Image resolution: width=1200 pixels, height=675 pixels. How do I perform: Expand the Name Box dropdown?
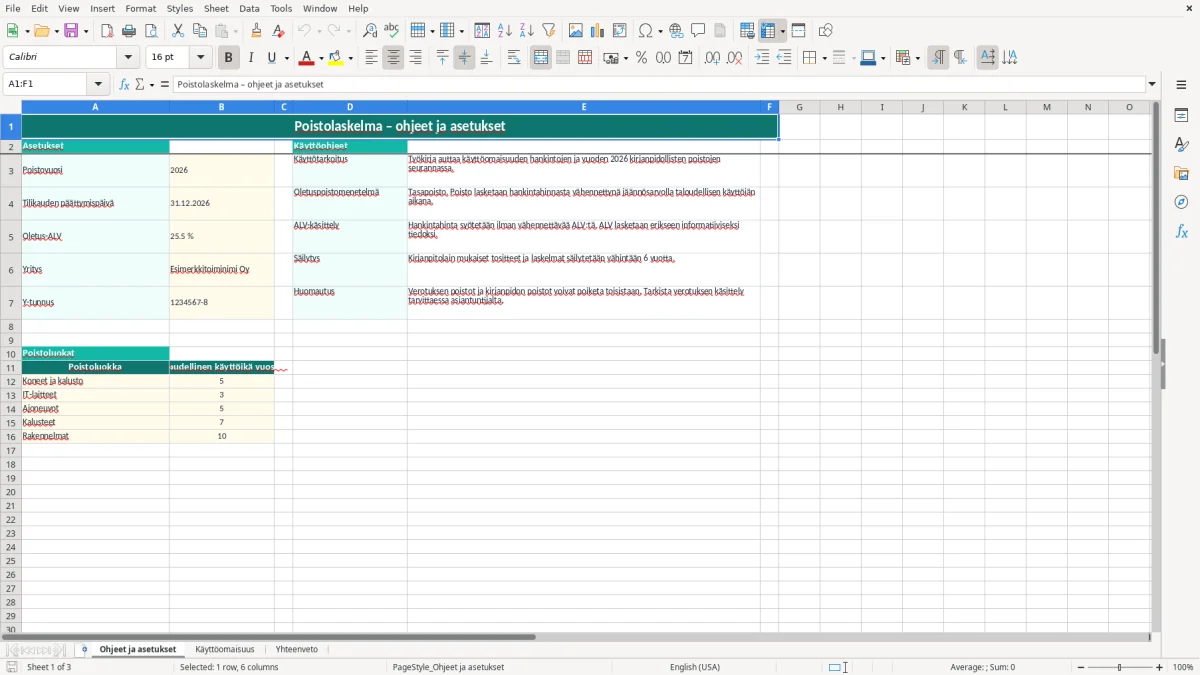click(x=98, y=84)
